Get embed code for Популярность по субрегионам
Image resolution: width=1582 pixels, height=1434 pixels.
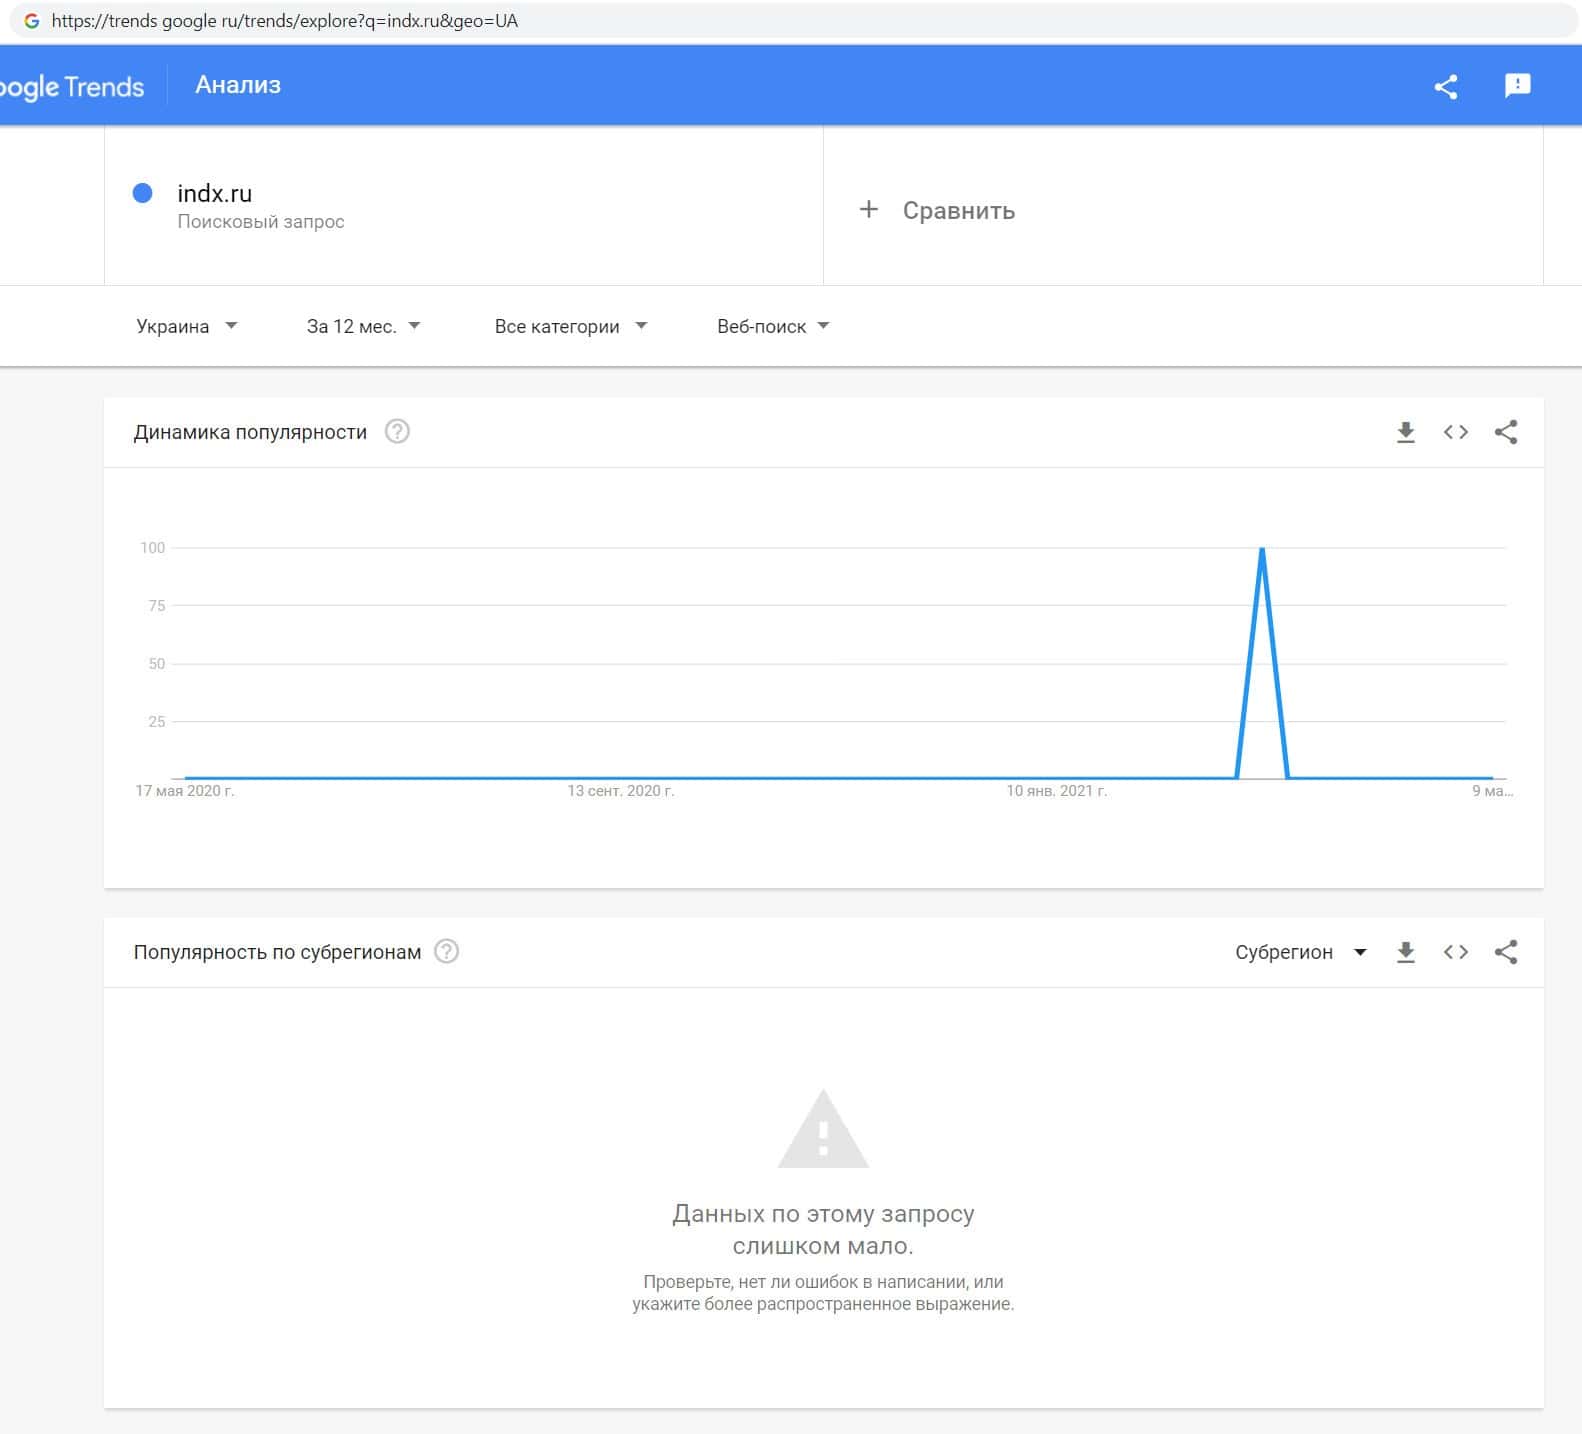[x=1456, y=952]
